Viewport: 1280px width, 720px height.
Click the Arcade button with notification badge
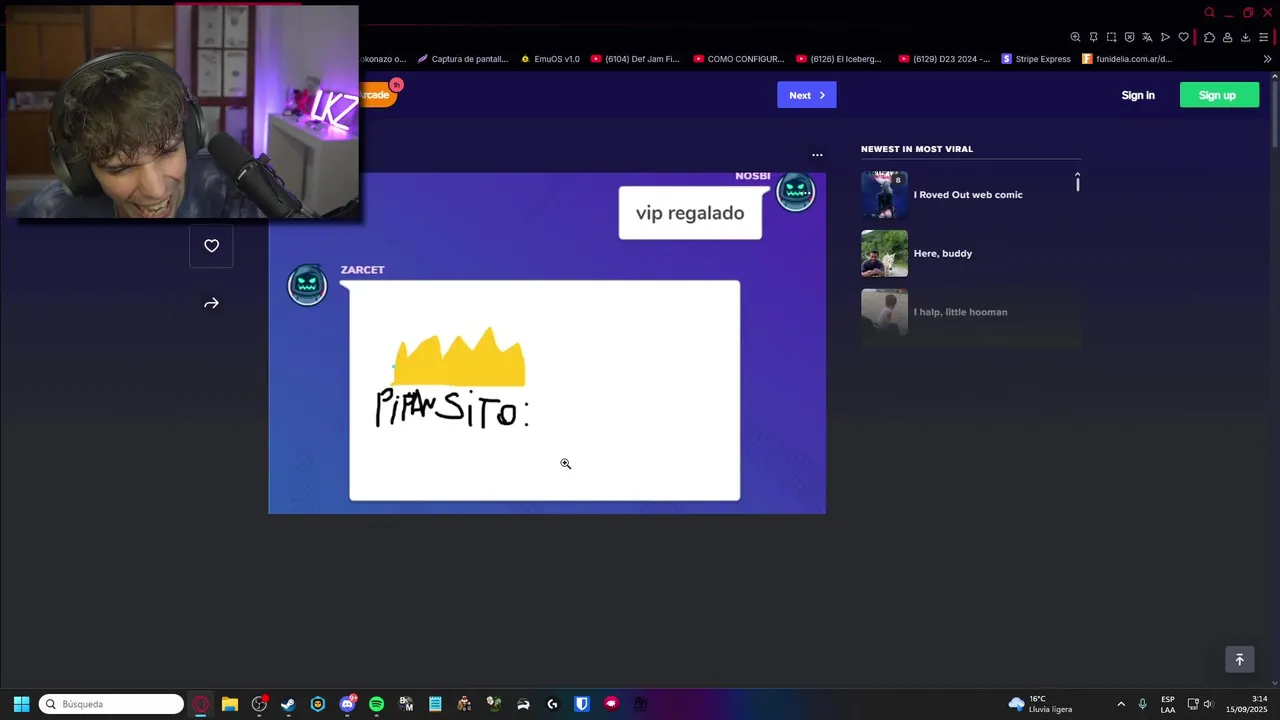click(x=381, y=94)
